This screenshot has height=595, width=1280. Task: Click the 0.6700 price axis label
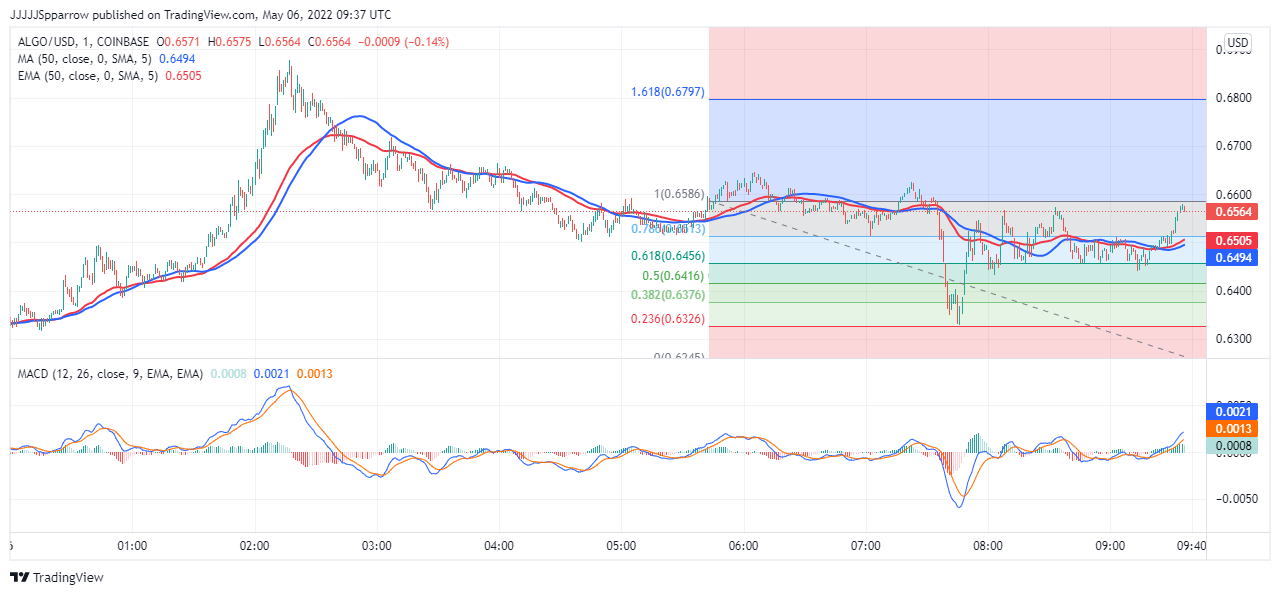point(1232,146)
